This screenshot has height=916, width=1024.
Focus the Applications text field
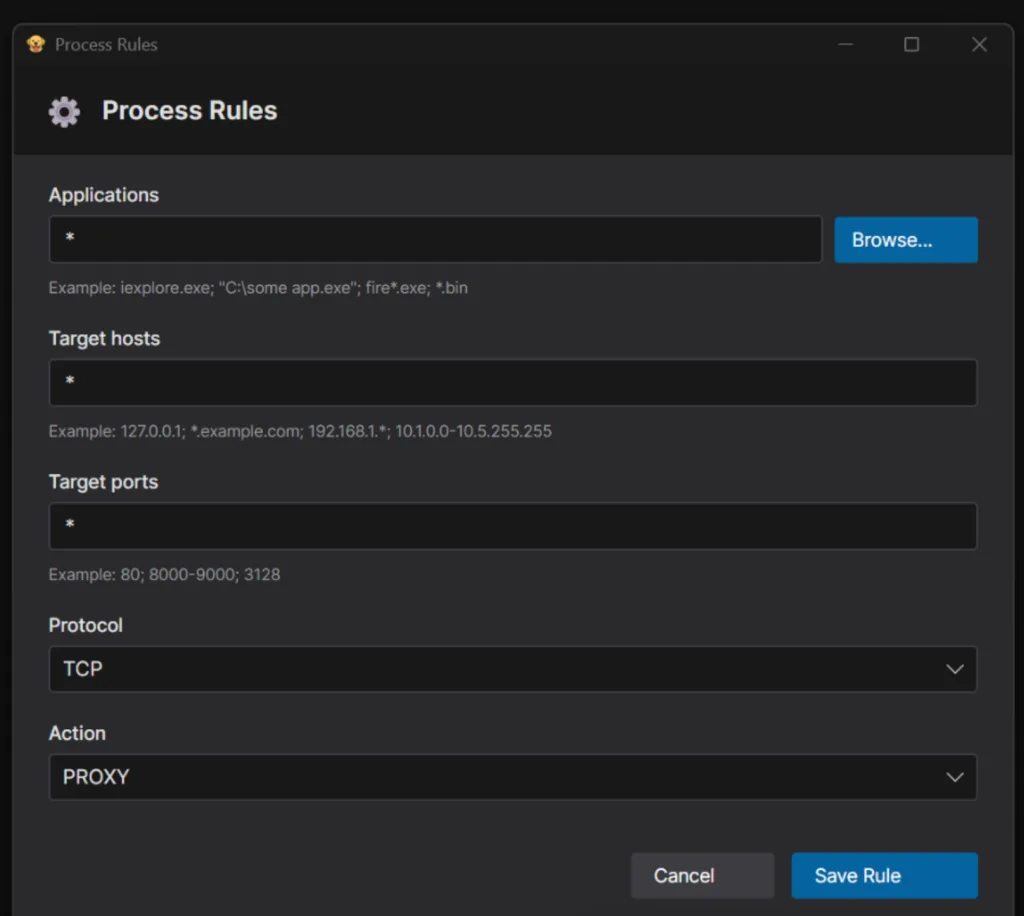(435, 240)
